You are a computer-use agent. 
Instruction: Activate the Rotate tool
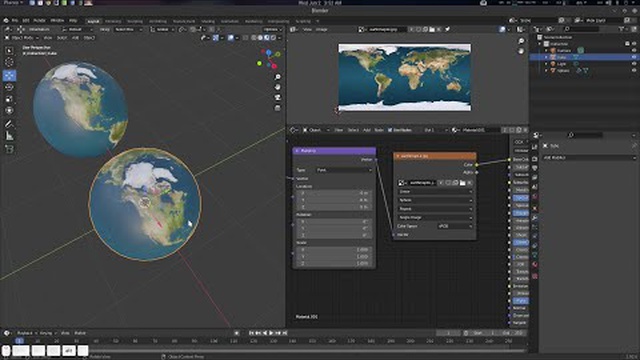point(9,87)
